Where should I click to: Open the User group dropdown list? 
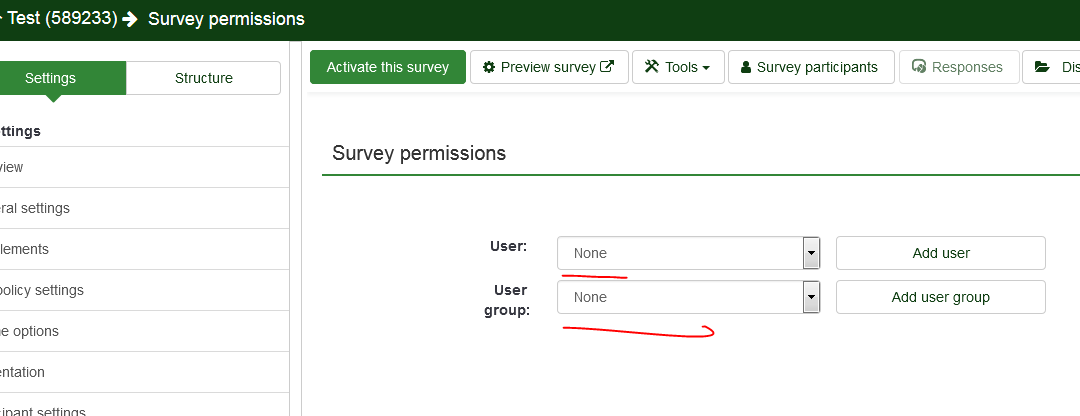[x=811, y=297]
